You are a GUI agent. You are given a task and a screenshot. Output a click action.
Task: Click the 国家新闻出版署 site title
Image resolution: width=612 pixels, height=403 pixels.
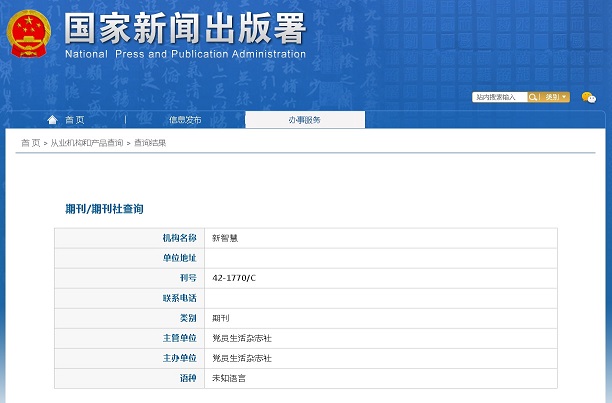[184, 27]
